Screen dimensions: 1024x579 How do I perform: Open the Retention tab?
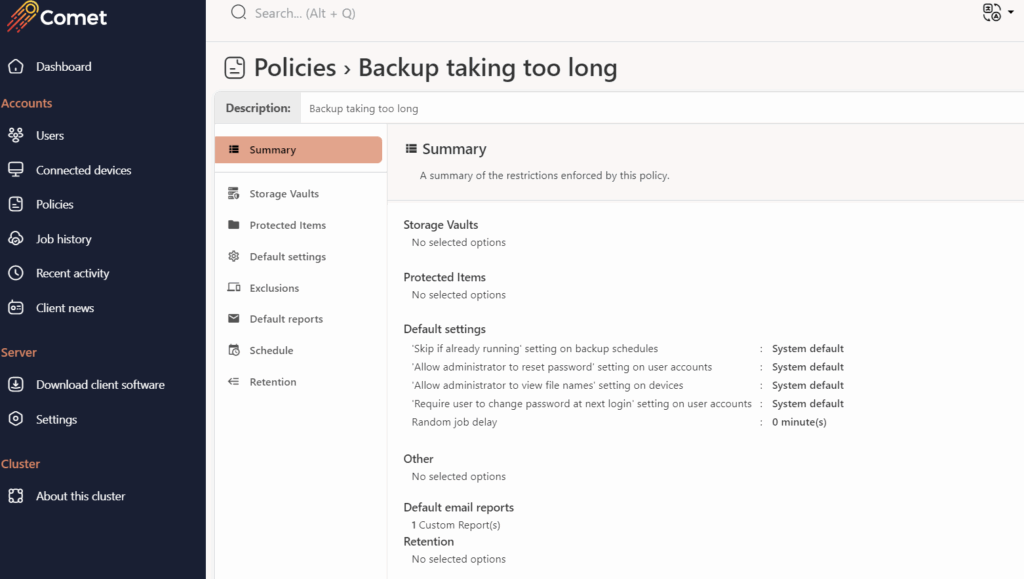272,382
